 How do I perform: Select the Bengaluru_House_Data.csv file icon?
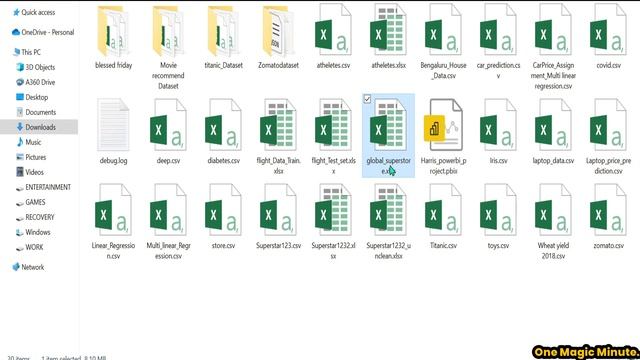pos(443,29)
